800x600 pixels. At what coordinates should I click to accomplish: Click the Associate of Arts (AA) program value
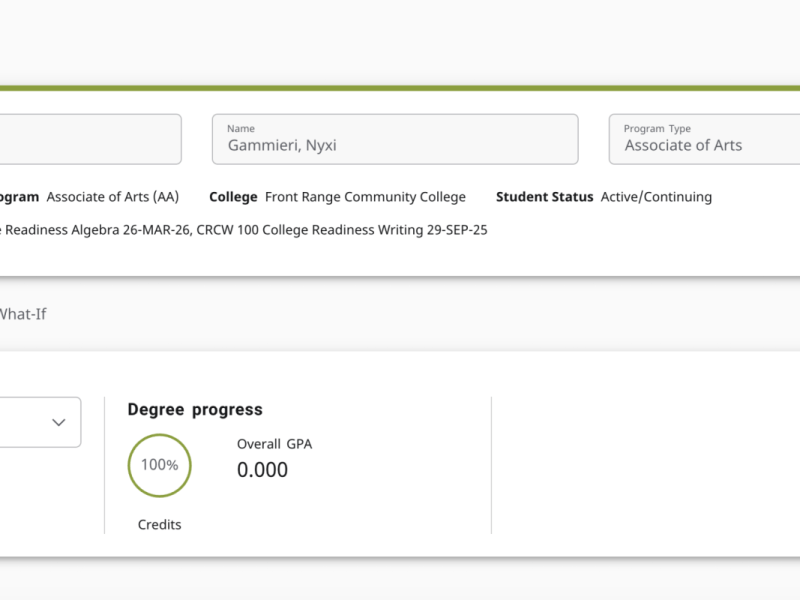click(x=112, y=197)
